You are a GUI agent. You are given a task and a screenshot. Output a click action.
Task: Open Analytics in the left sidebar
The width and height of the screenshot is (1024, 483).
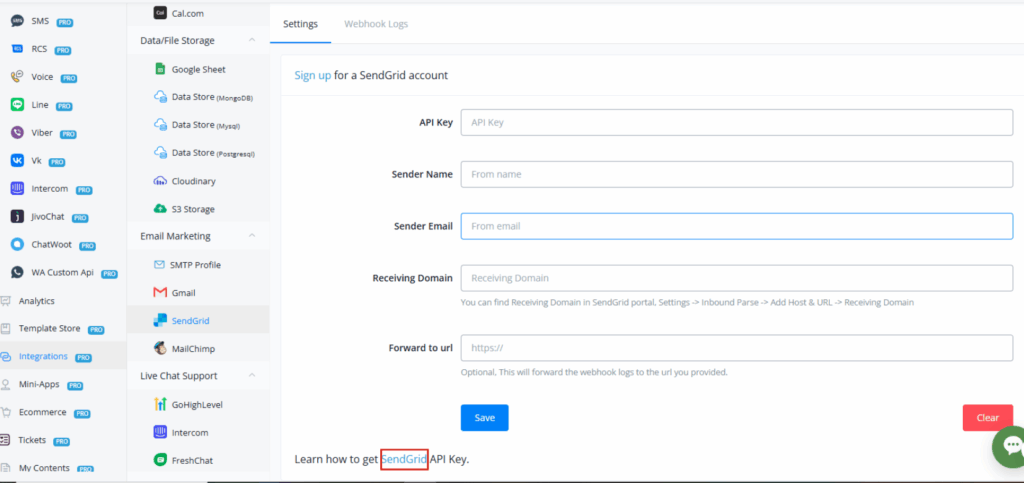tap(36, 301)
